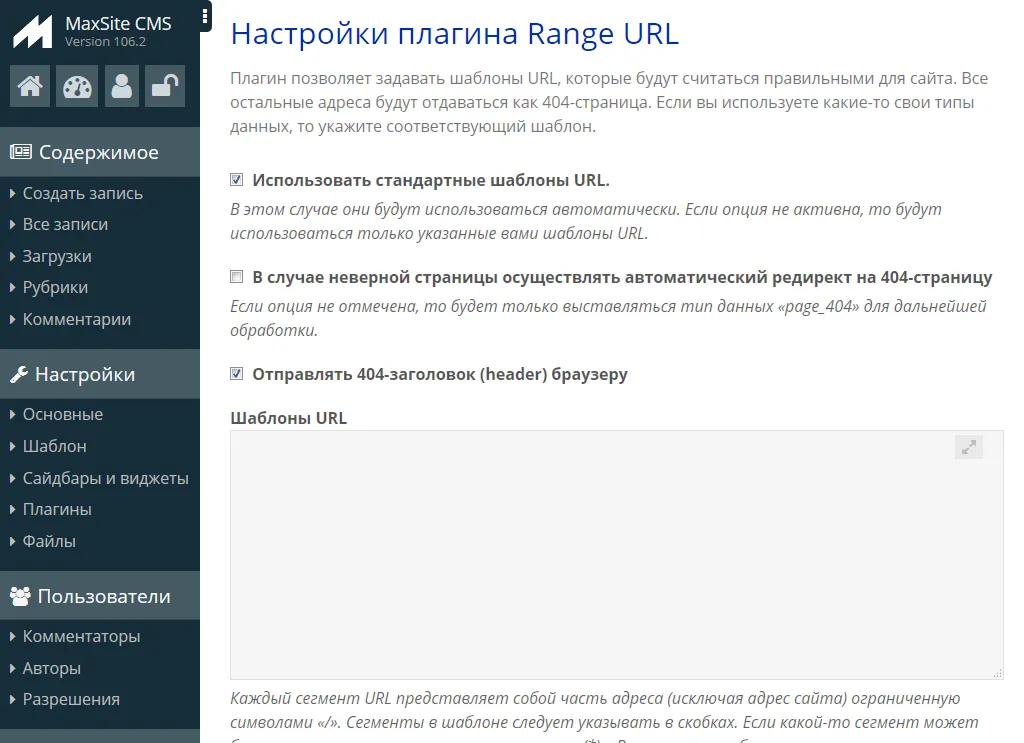
Task: Toggle send 404-header to browser checkbox
Action: [237, 375]
